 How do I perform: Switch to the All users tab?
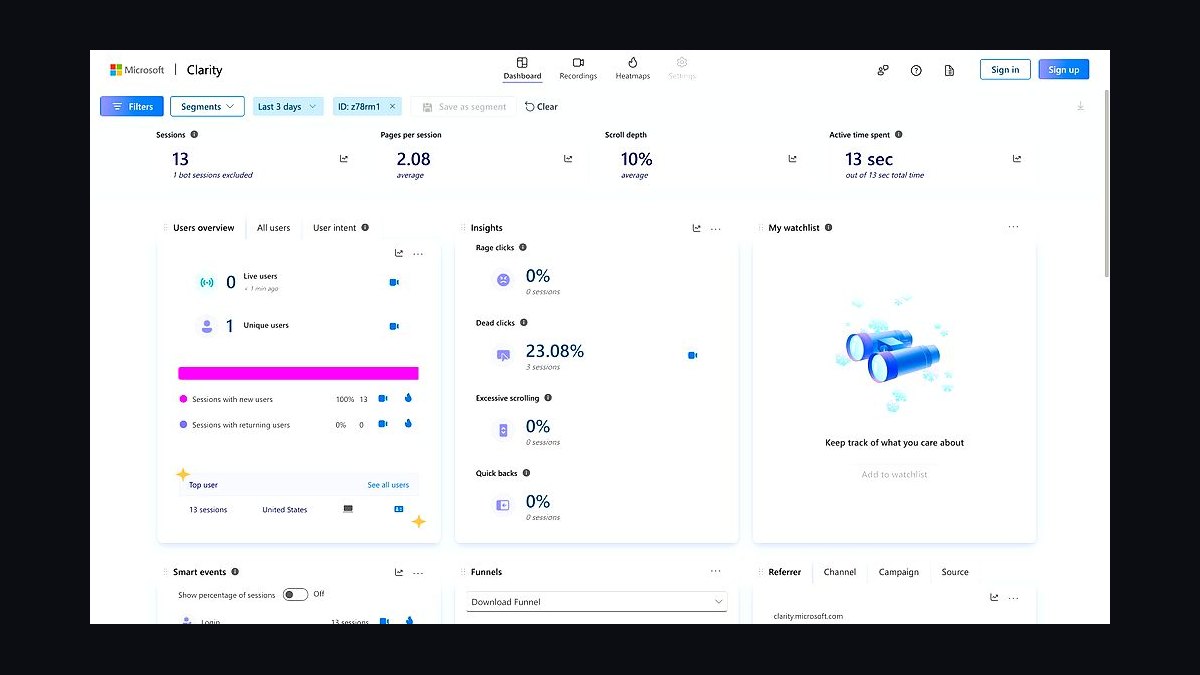[x=273, y=228]
